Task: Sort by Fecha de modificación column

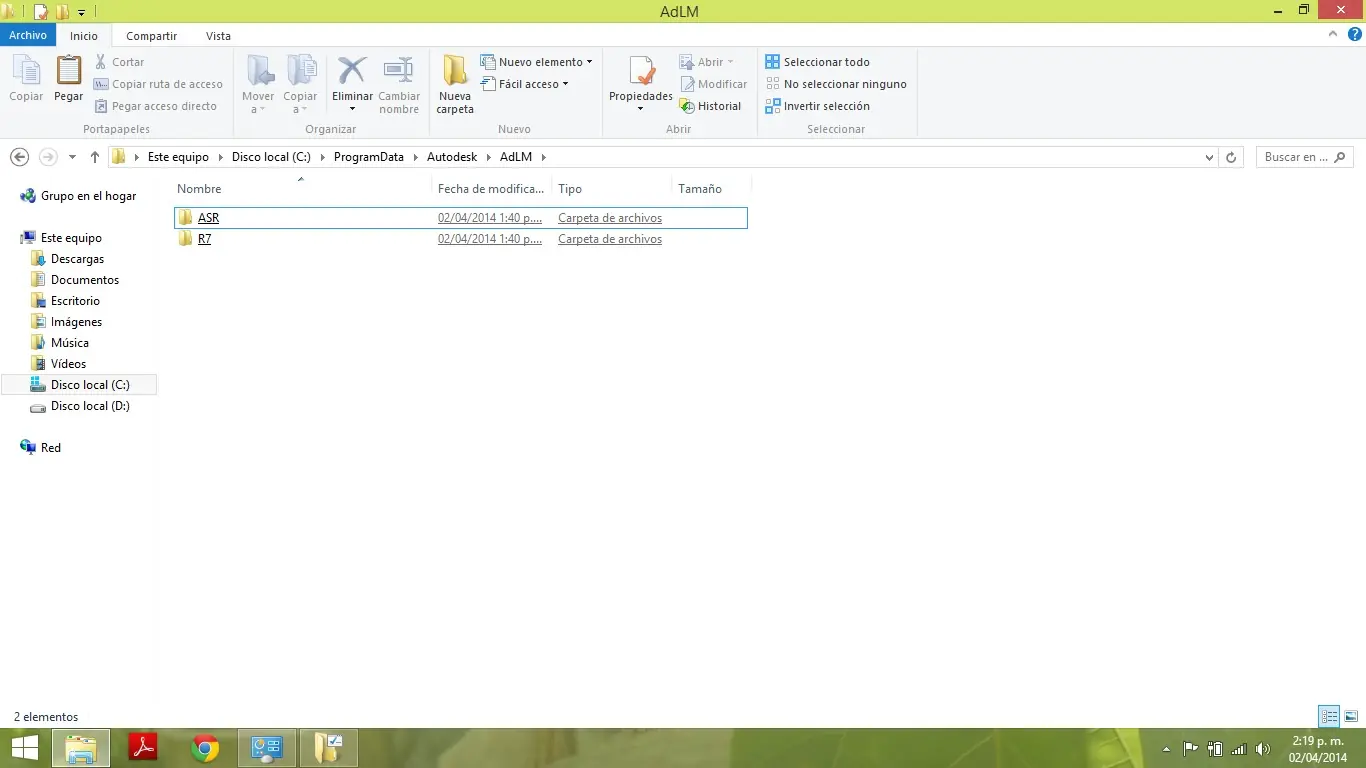Action: (x=491, y=188)
